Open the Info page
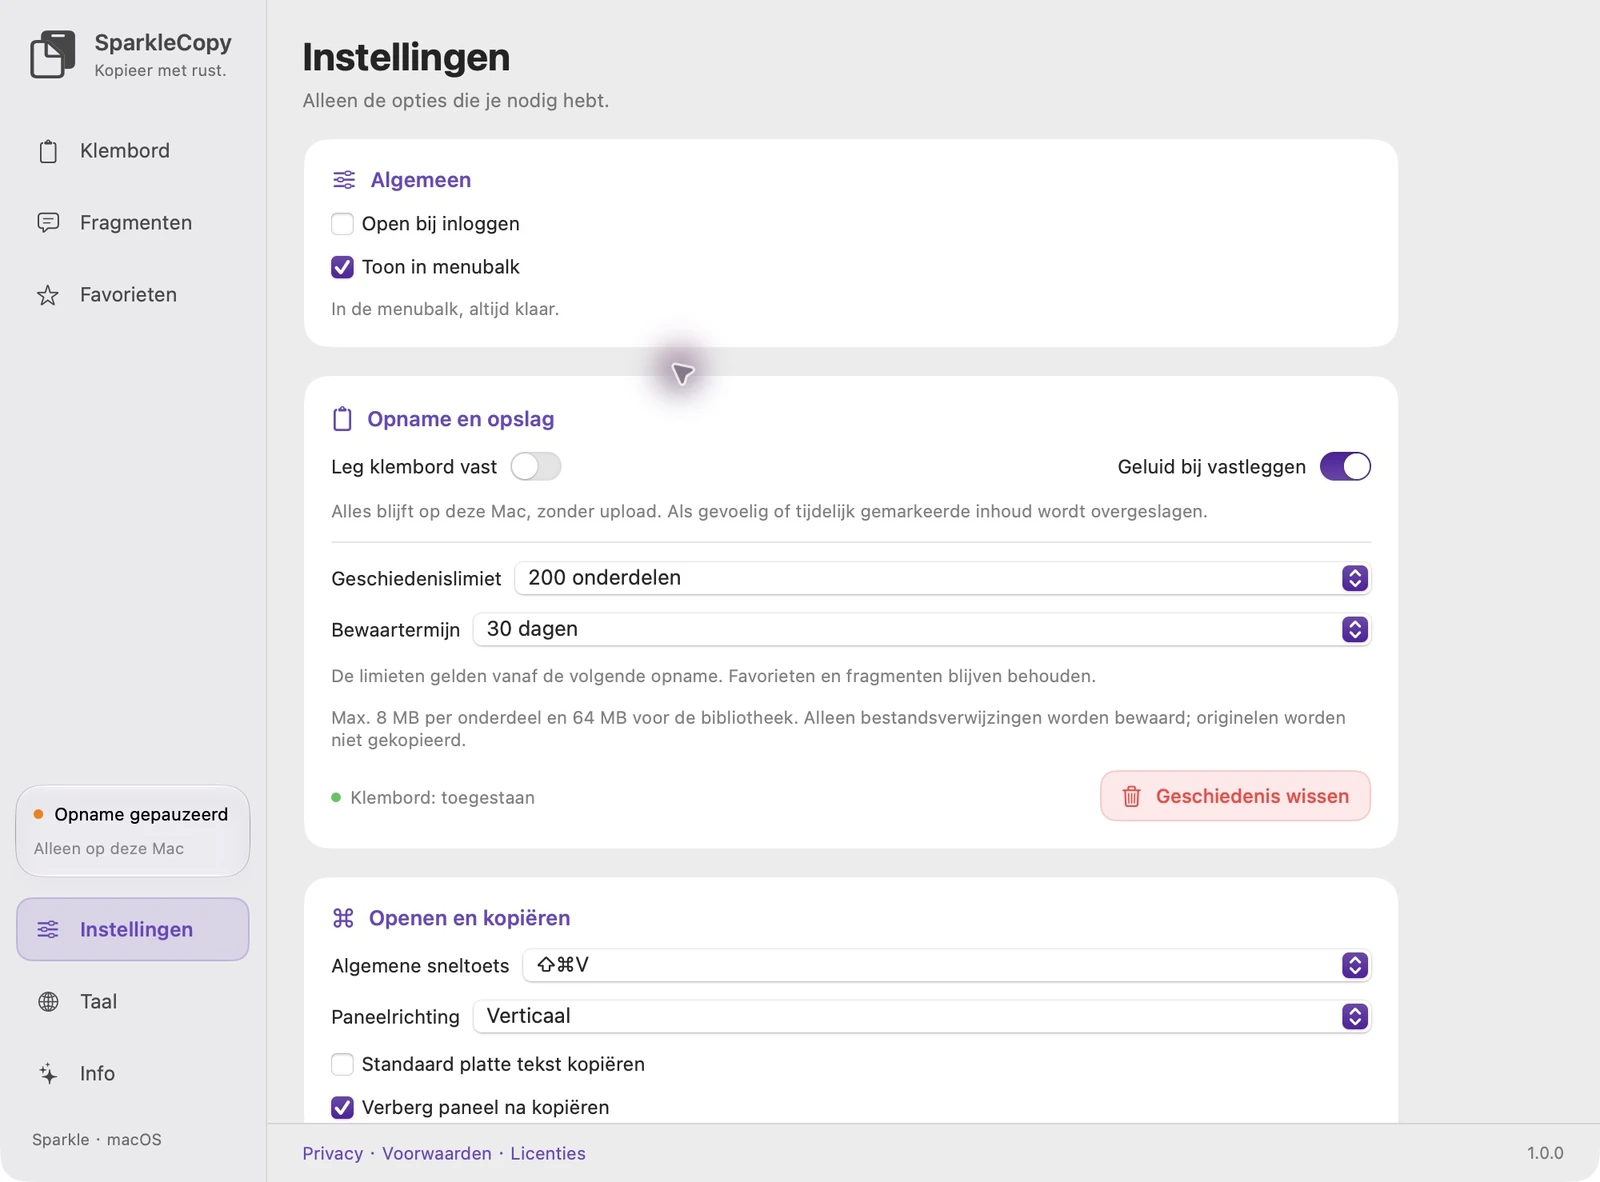 (132, 1074)
